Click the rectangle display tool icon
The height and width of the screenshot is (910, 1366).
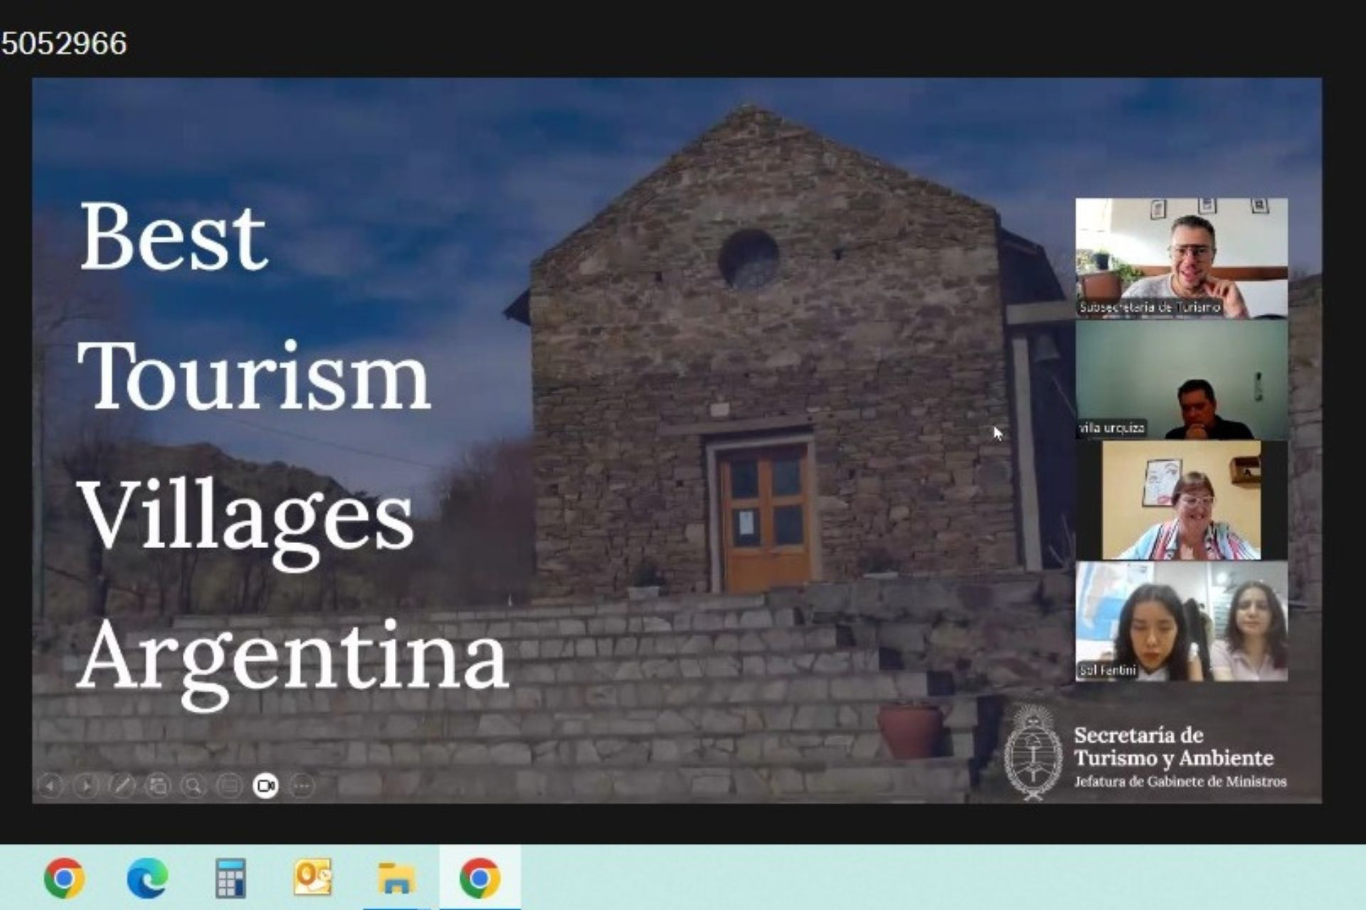click(228, 786)
